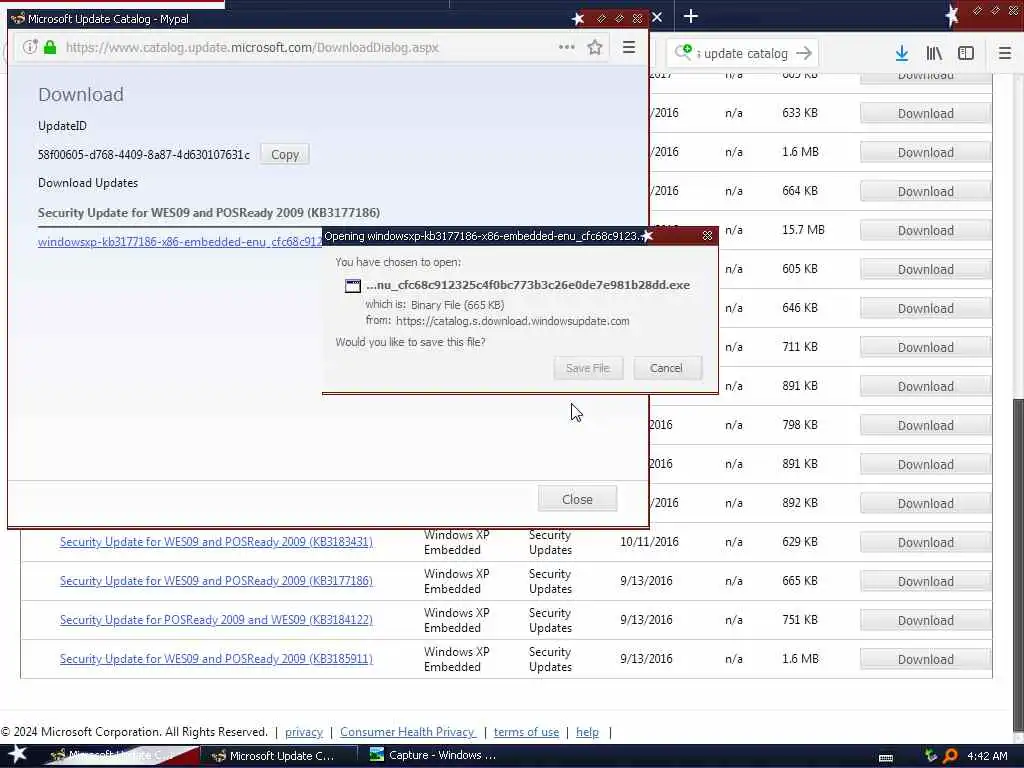Download the 605 KB update
This screenshot has width=1024, height=768.
click(925, 270)
